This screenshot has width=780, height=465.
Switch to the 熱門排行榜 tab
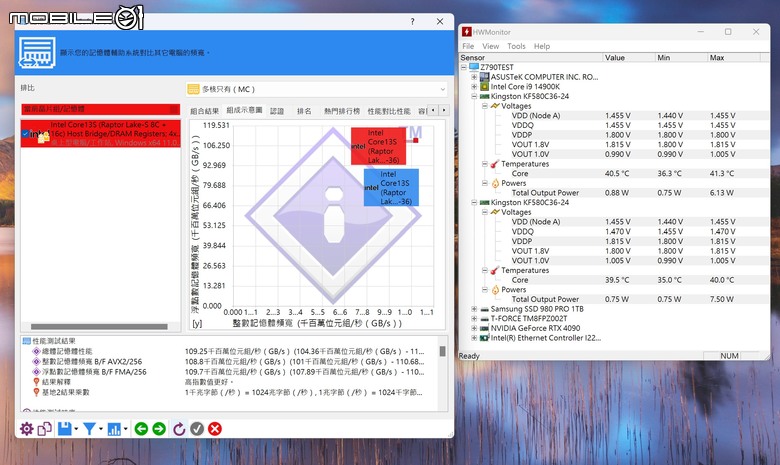(x=341, y=111)
